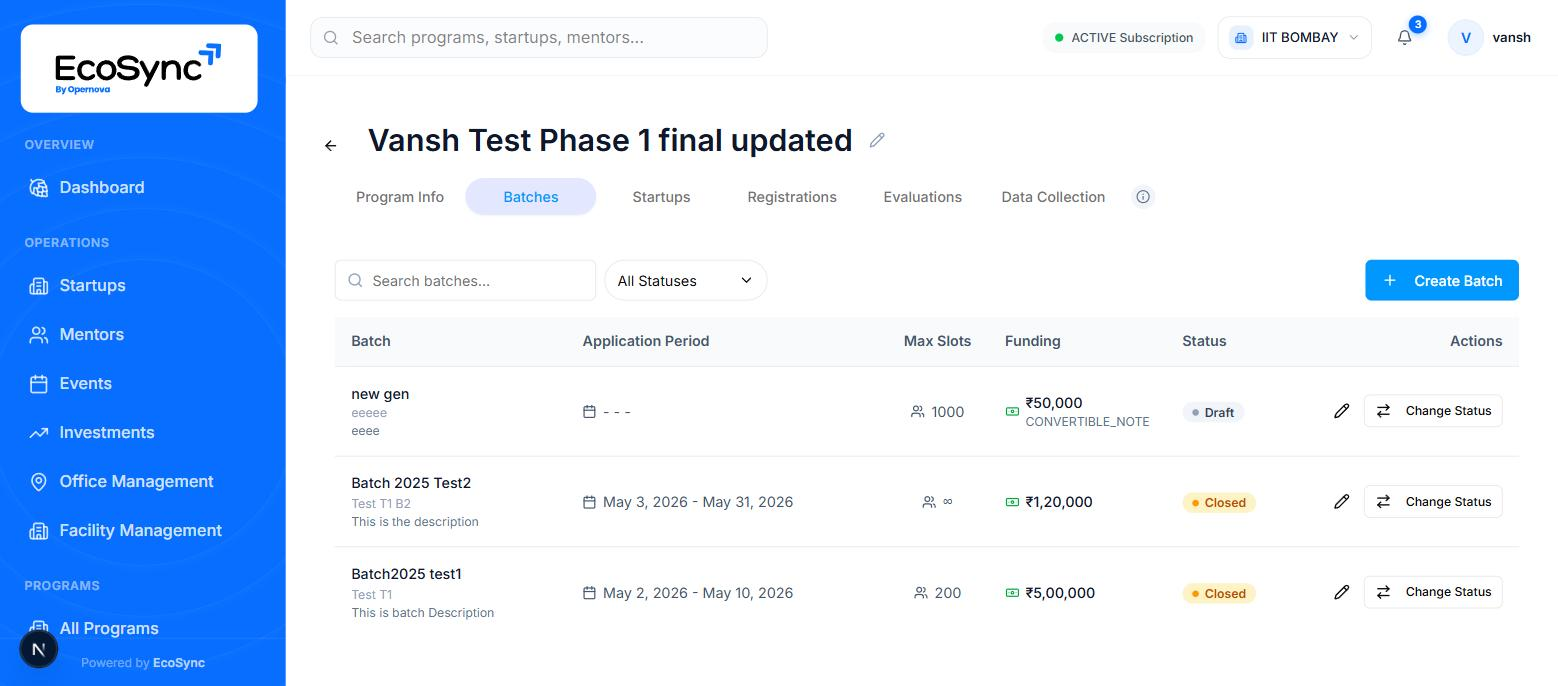The width and height of the screenshot is (1558, 686).
Task: Switch to the Startups tab
Action: click(x=661, y=197)
